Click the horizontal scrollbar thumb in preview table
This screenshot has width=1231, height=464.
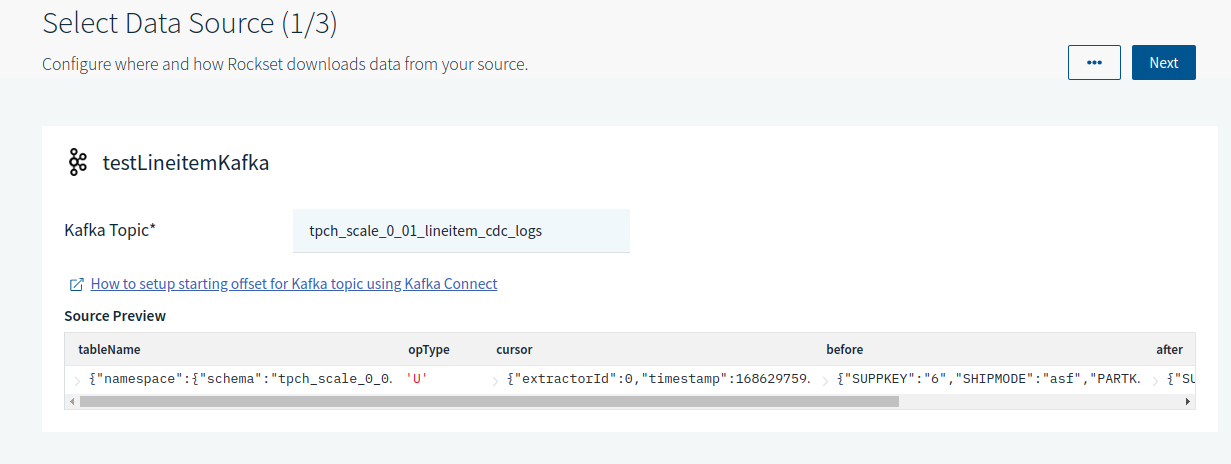point(489,401)
